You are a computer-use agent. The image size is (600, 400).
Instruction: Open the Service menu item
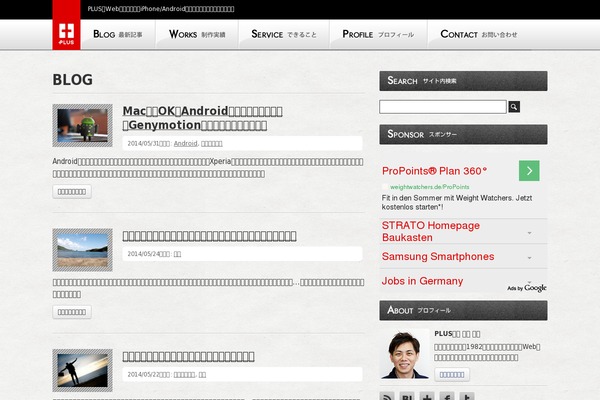(x=284, y=34)
